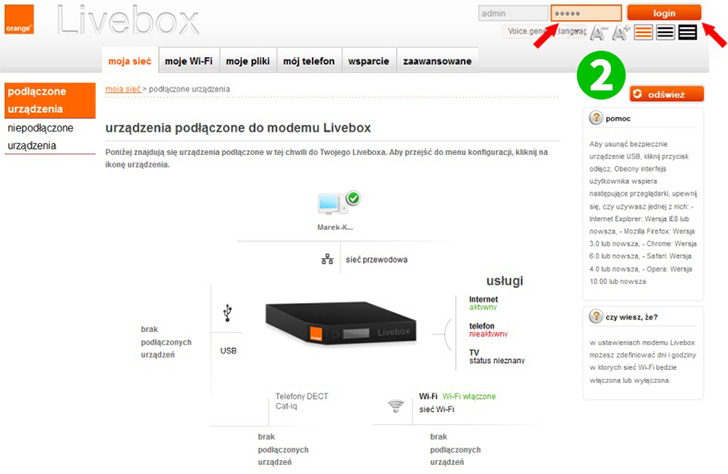728x474 pixels.
Task: Select the orange contrast theme icon
Action: (643, 32)
